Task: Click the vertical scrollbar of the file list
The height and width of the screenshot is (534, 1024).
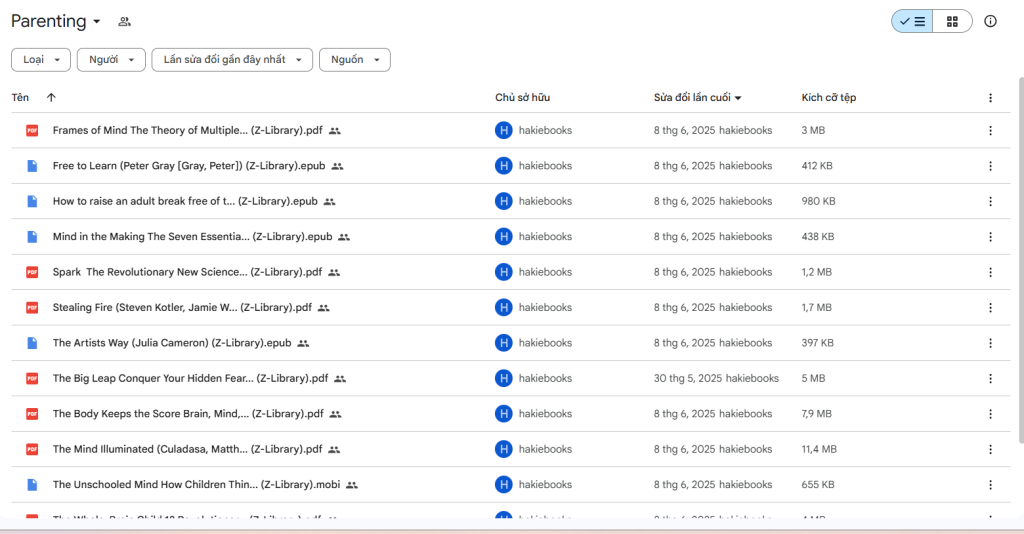Action: click(1021, 261)
